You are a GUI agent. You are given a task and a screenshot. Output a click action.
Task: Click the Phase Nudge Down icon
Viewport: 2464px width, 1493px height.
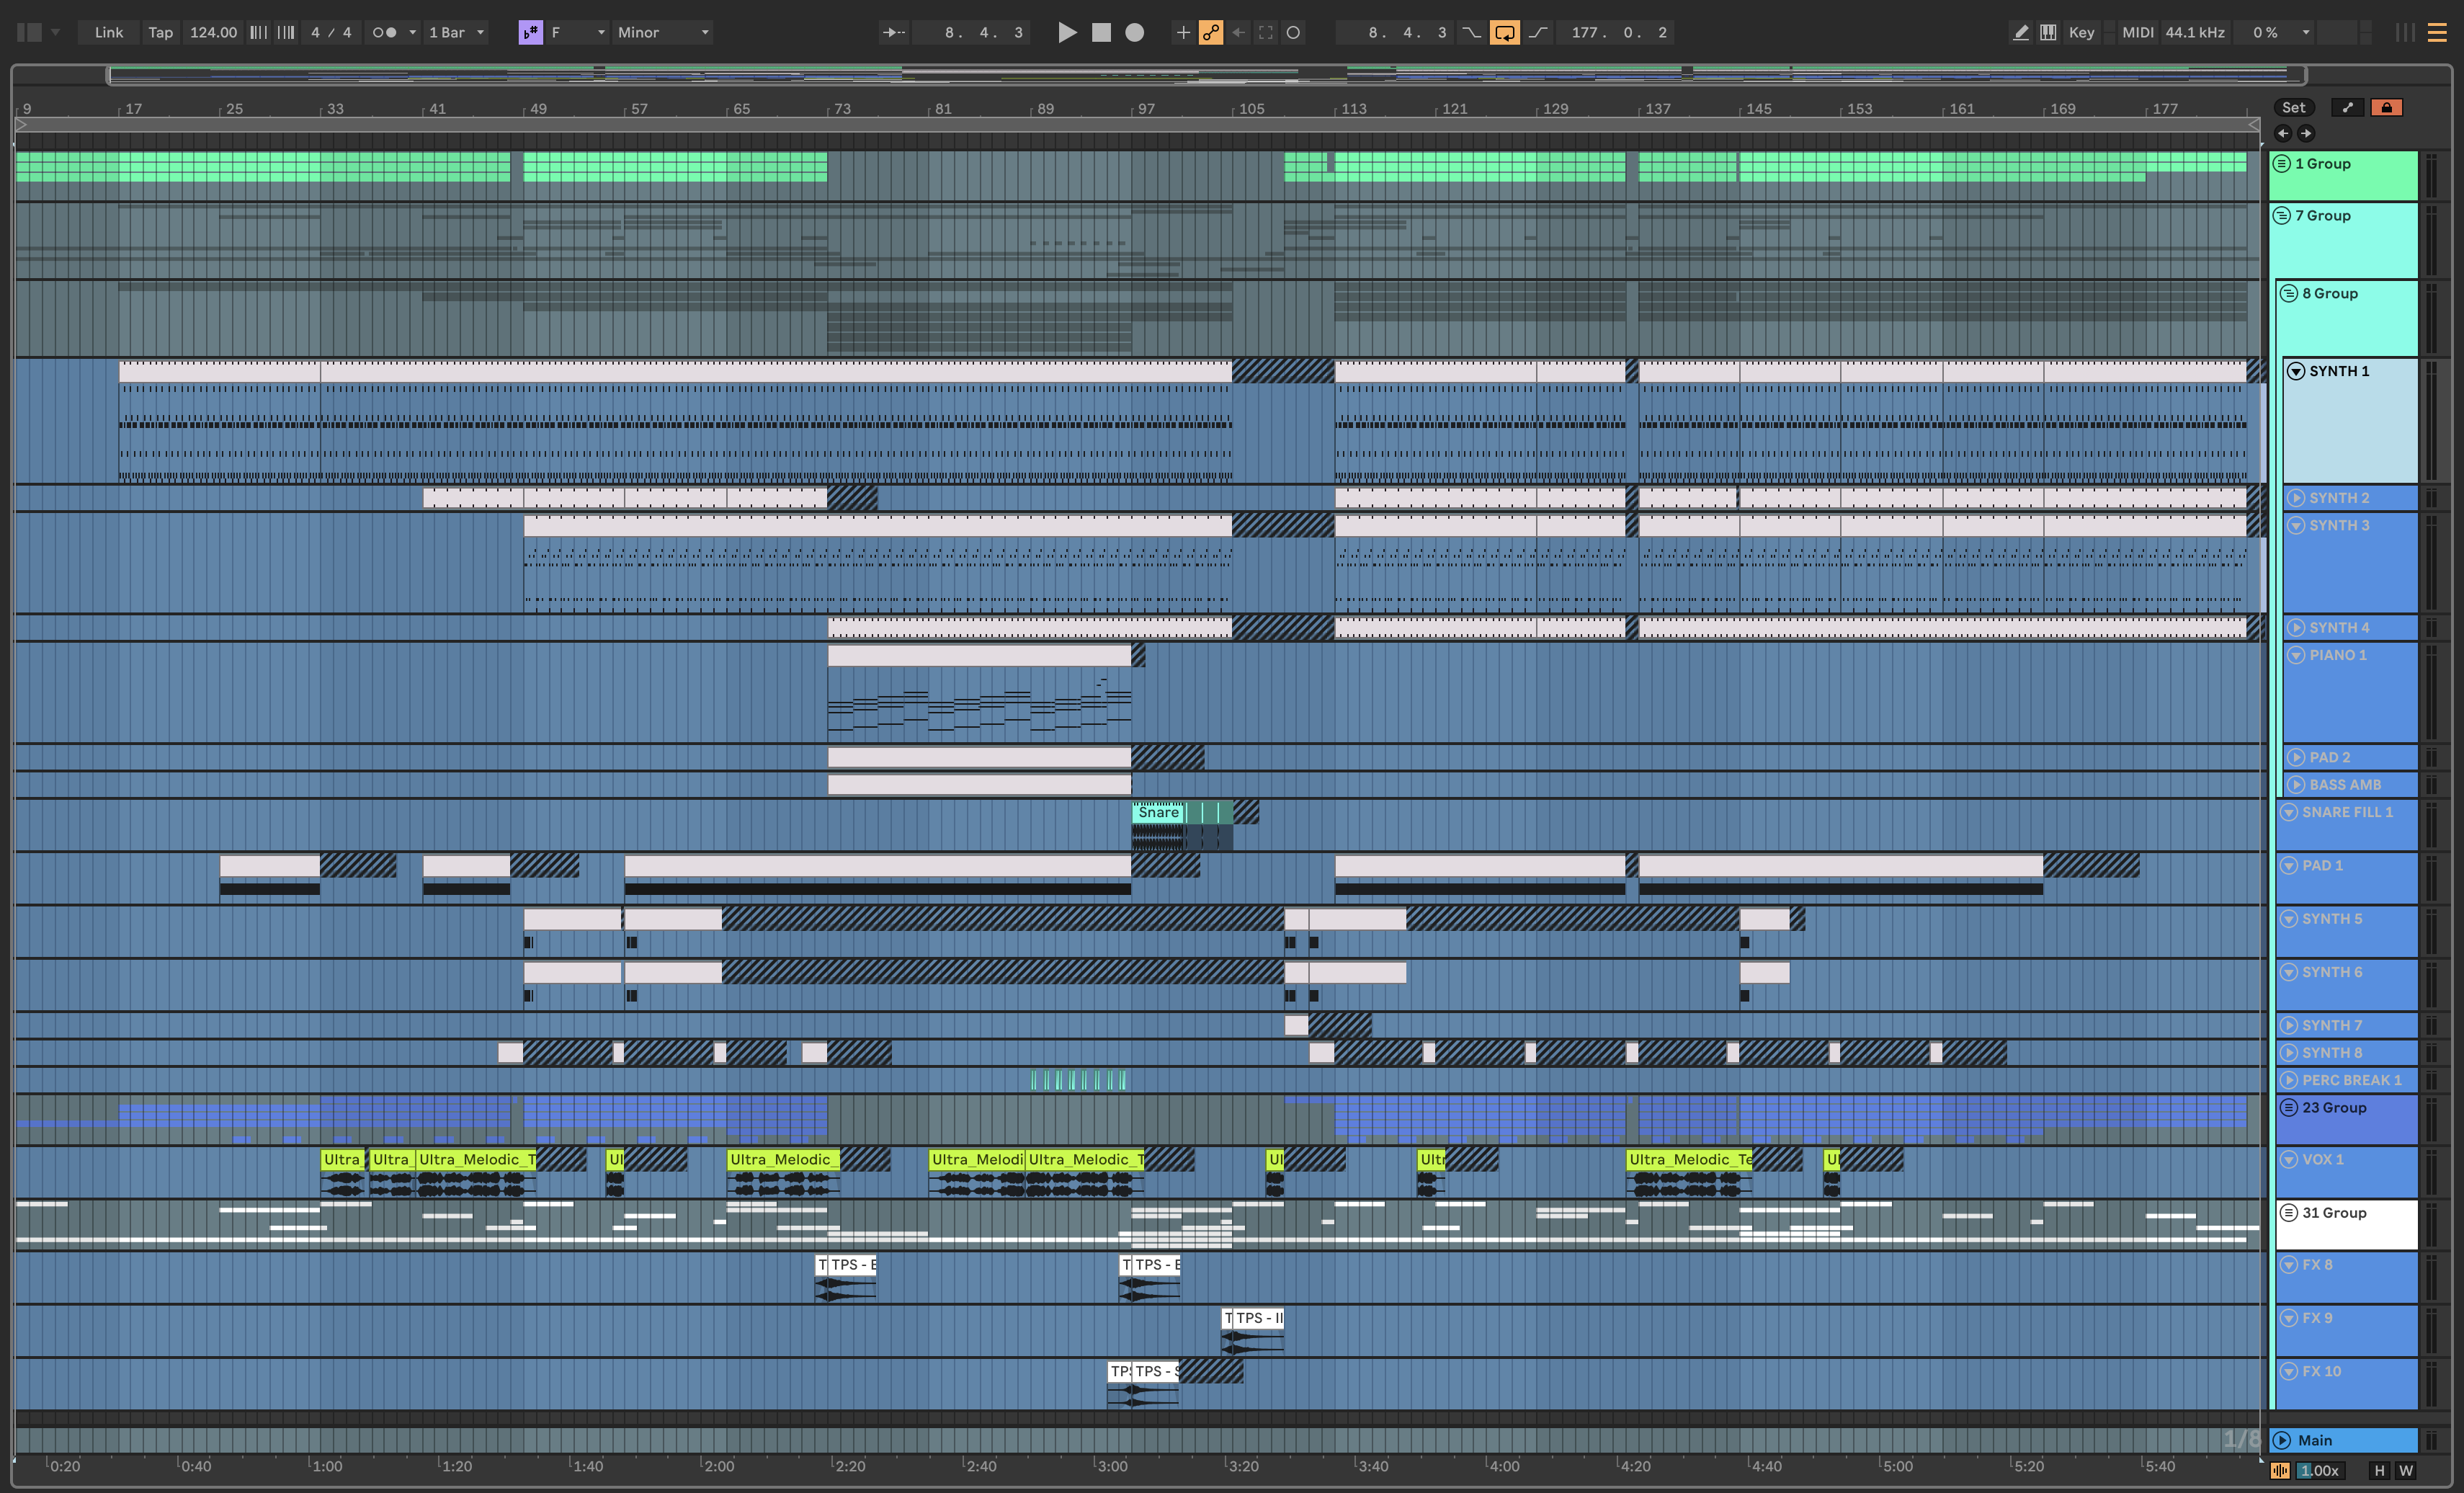click(x=258, y=32)
